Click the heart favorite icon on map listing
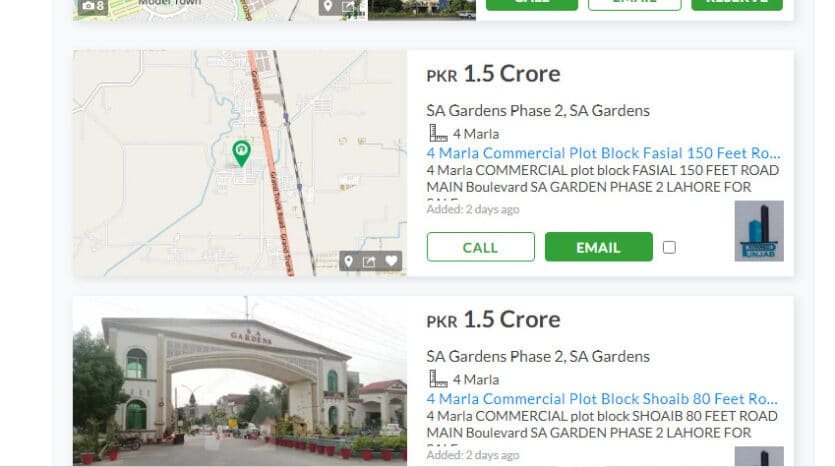 (x=391, y=261)
